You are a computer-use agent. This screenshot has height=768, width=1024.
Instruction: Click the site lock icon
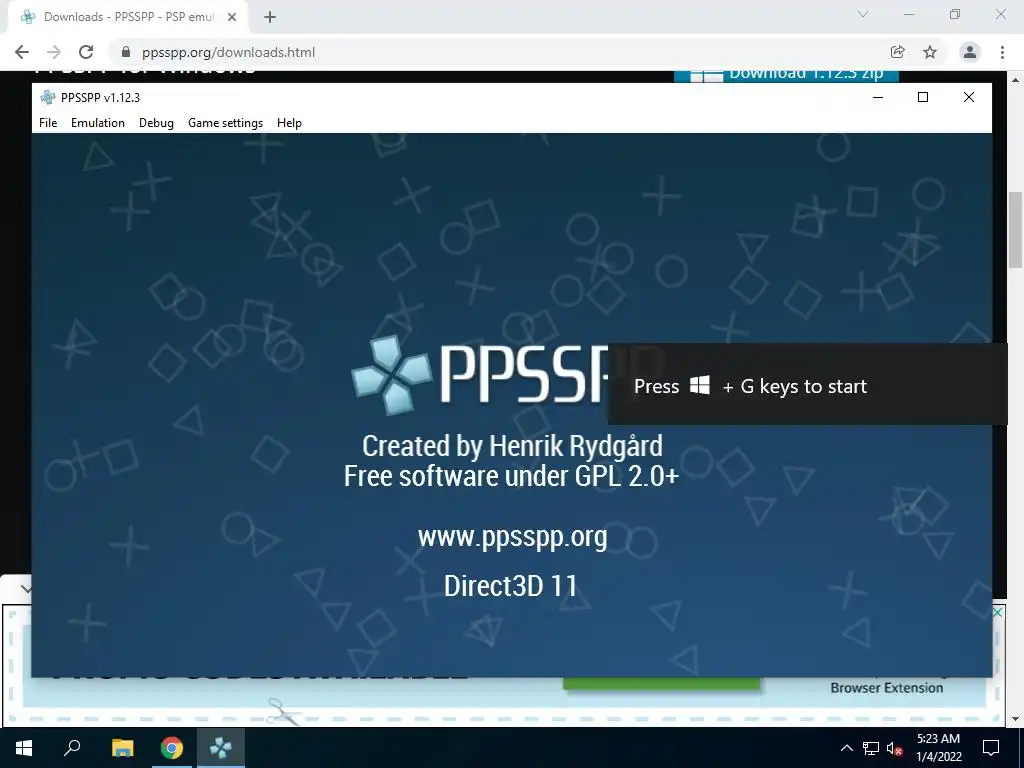(x=126, y=52)
